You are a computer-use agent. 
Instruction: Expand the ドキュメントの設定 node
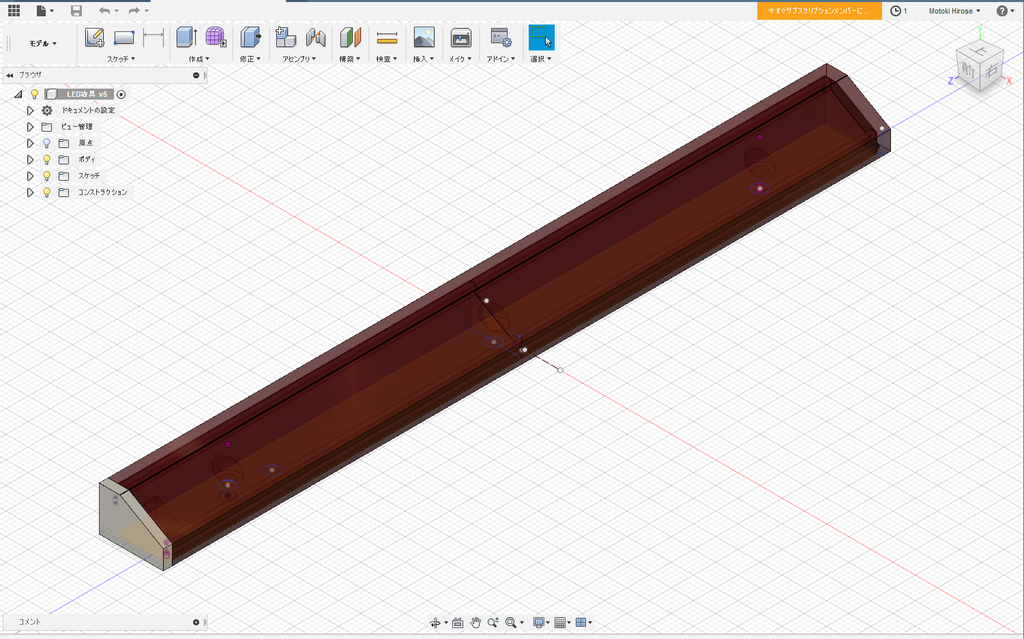pos(30,110)
